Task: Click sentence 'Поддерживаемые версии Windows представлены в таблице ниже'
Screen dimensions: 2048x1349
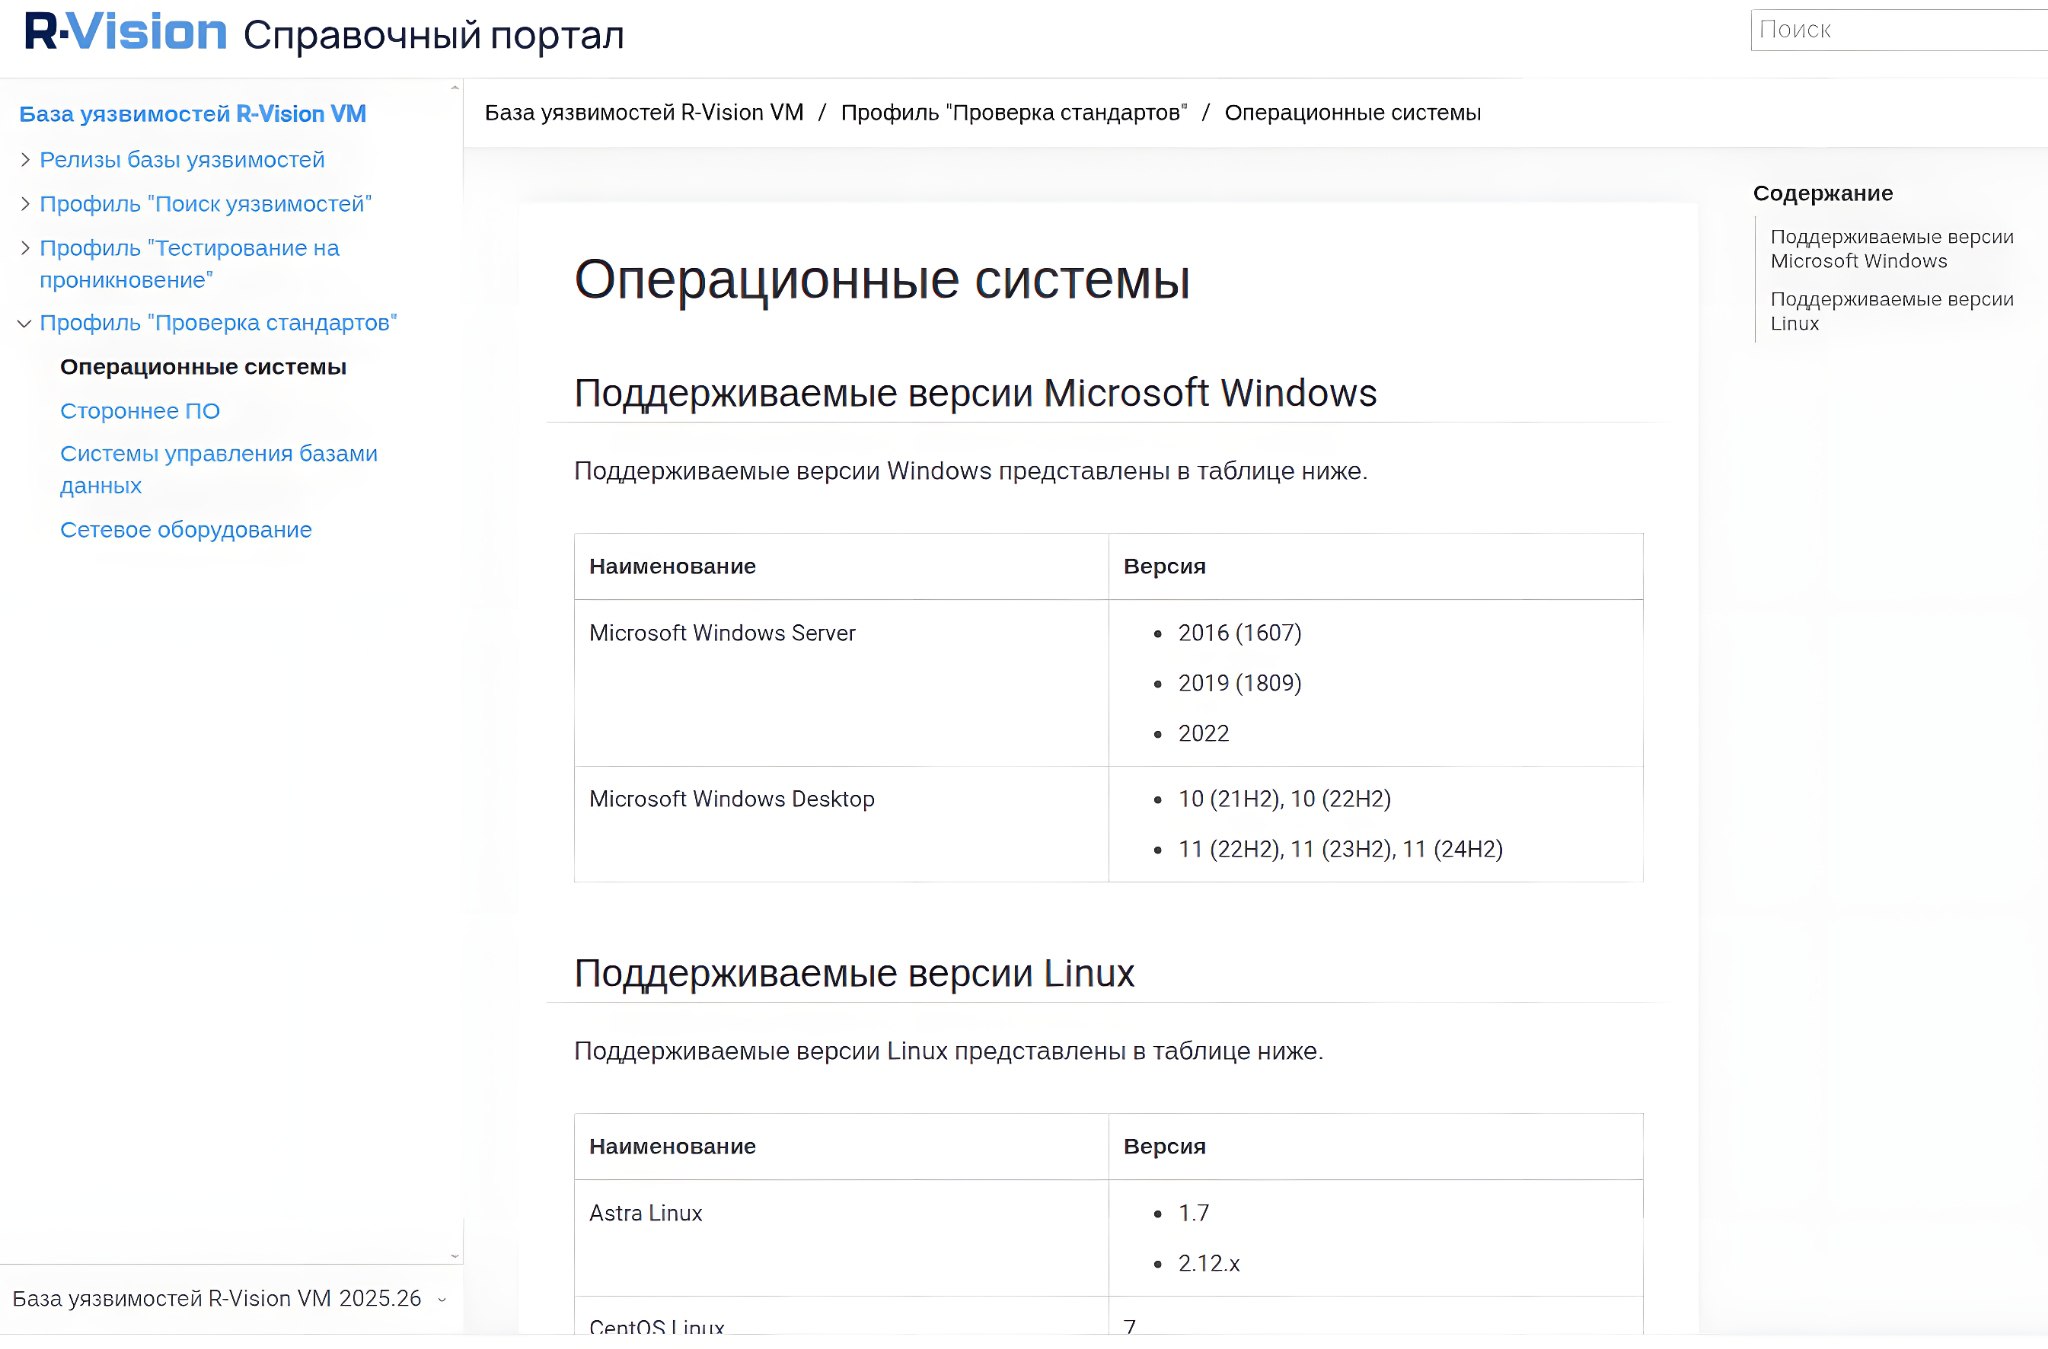Action: click(970, 471)
